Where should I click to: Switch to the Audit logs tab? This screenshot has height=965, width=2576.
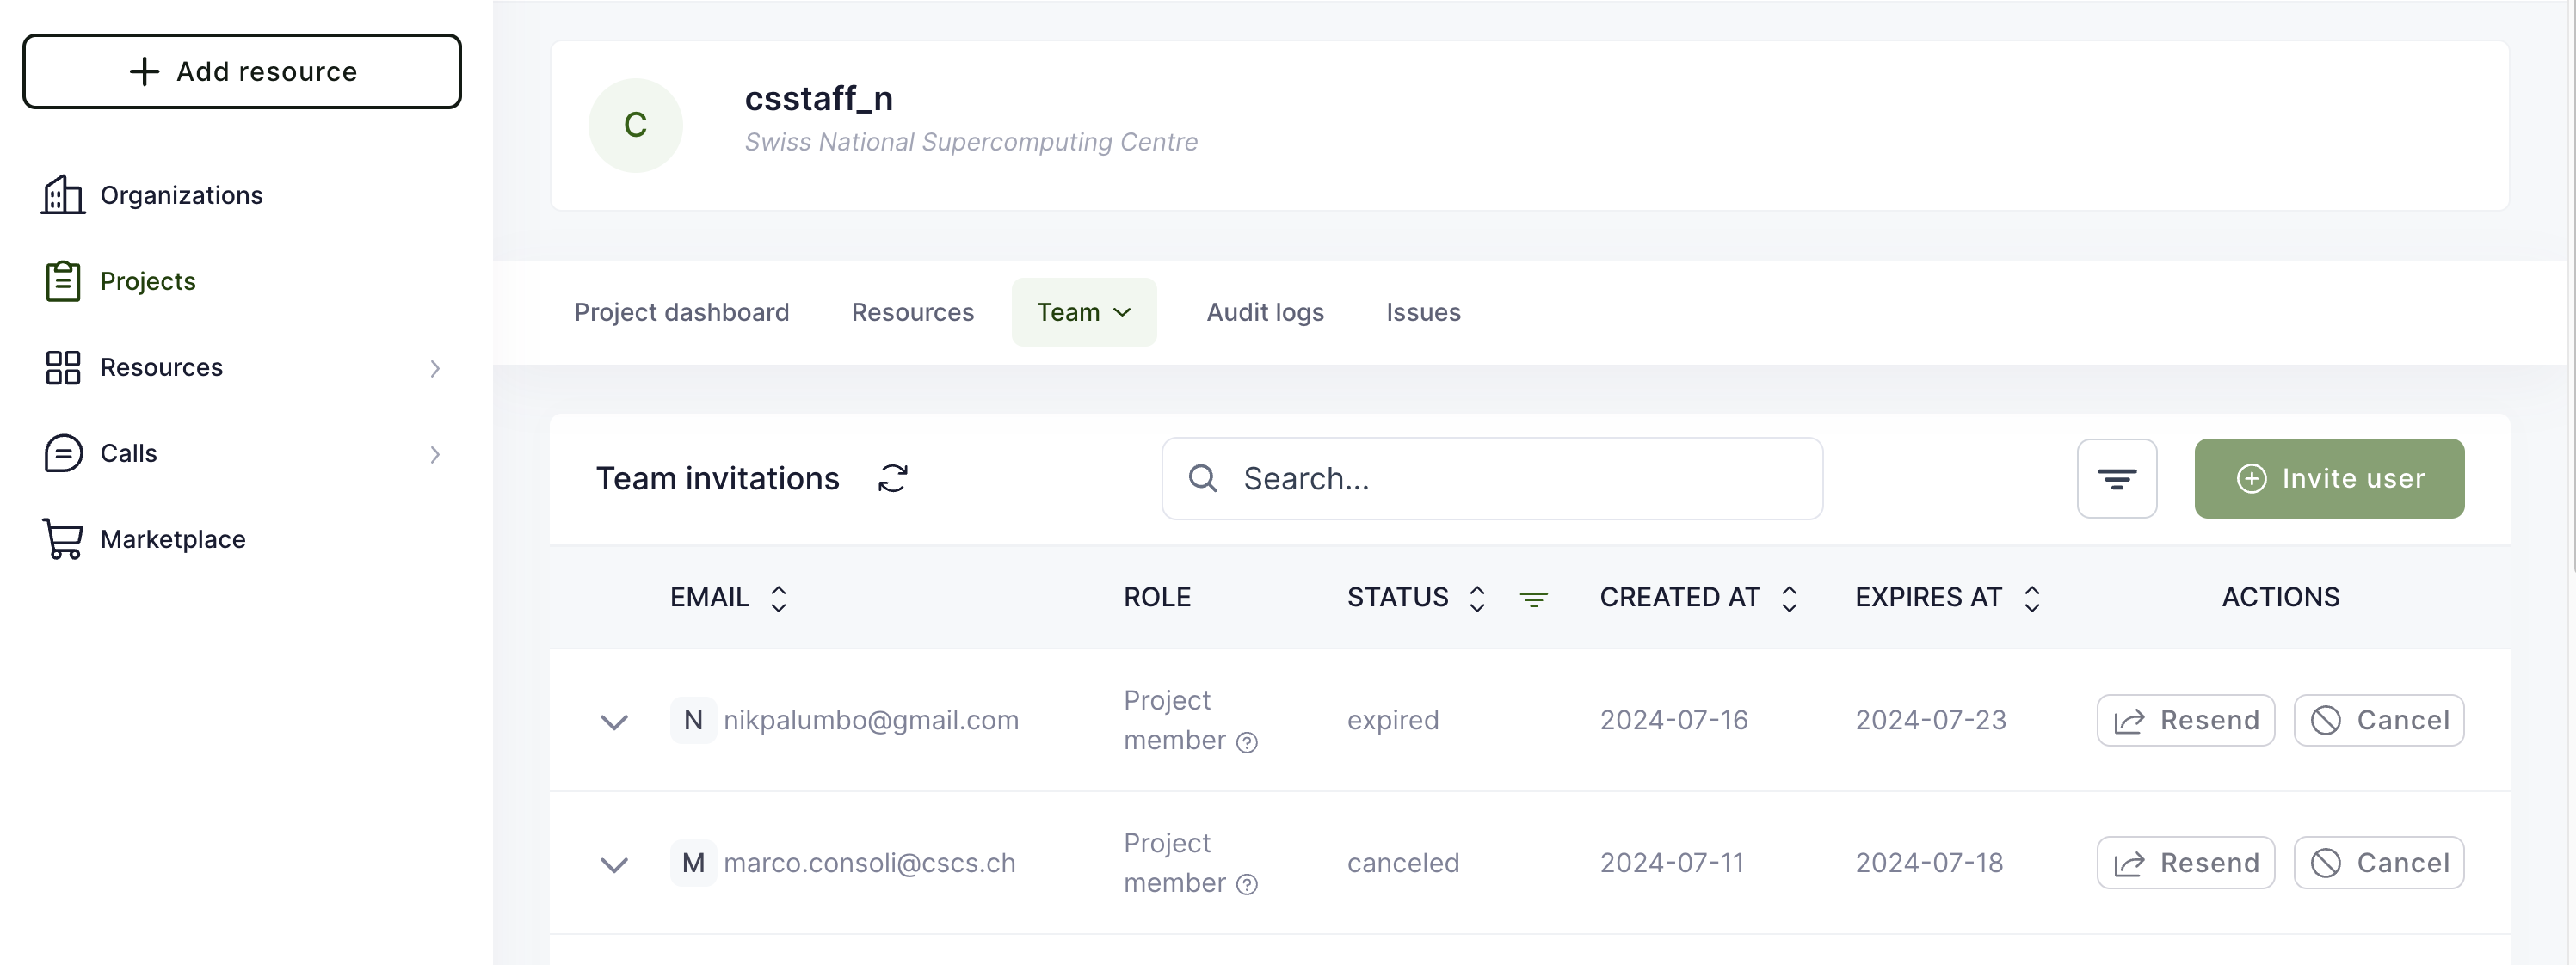[x=1265, y=312]
